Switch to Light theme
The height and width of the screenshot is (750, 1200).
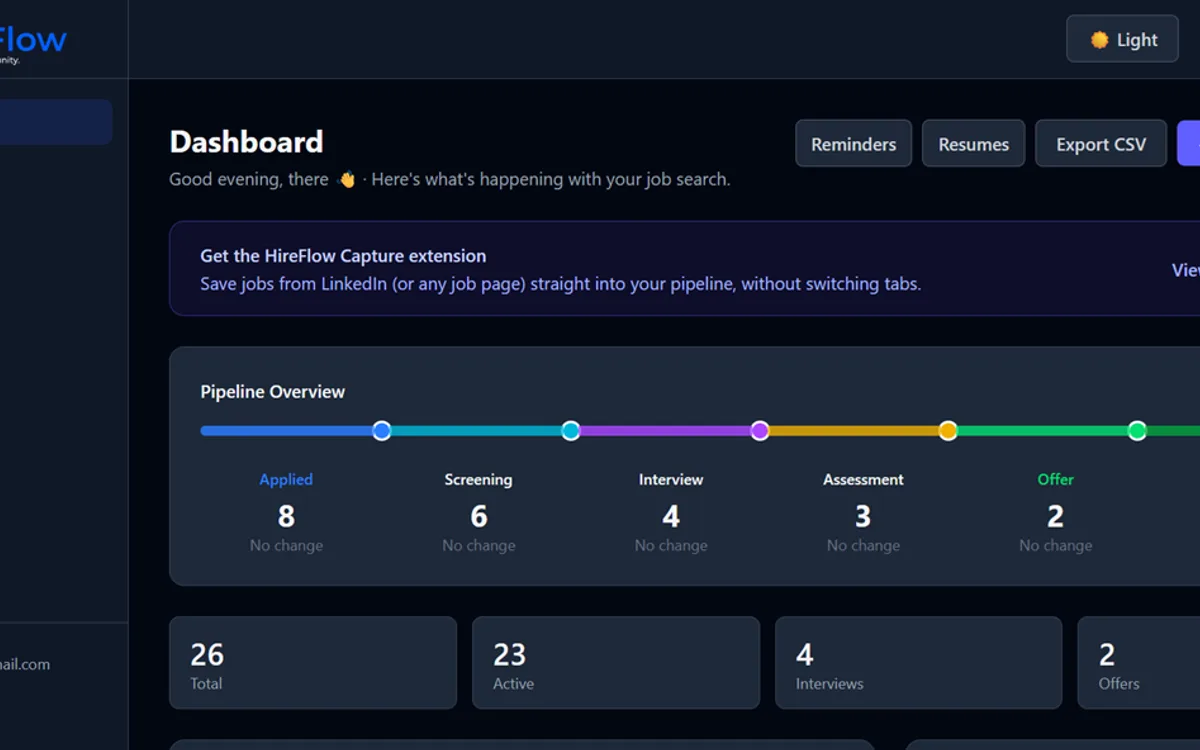point(1122,39)
